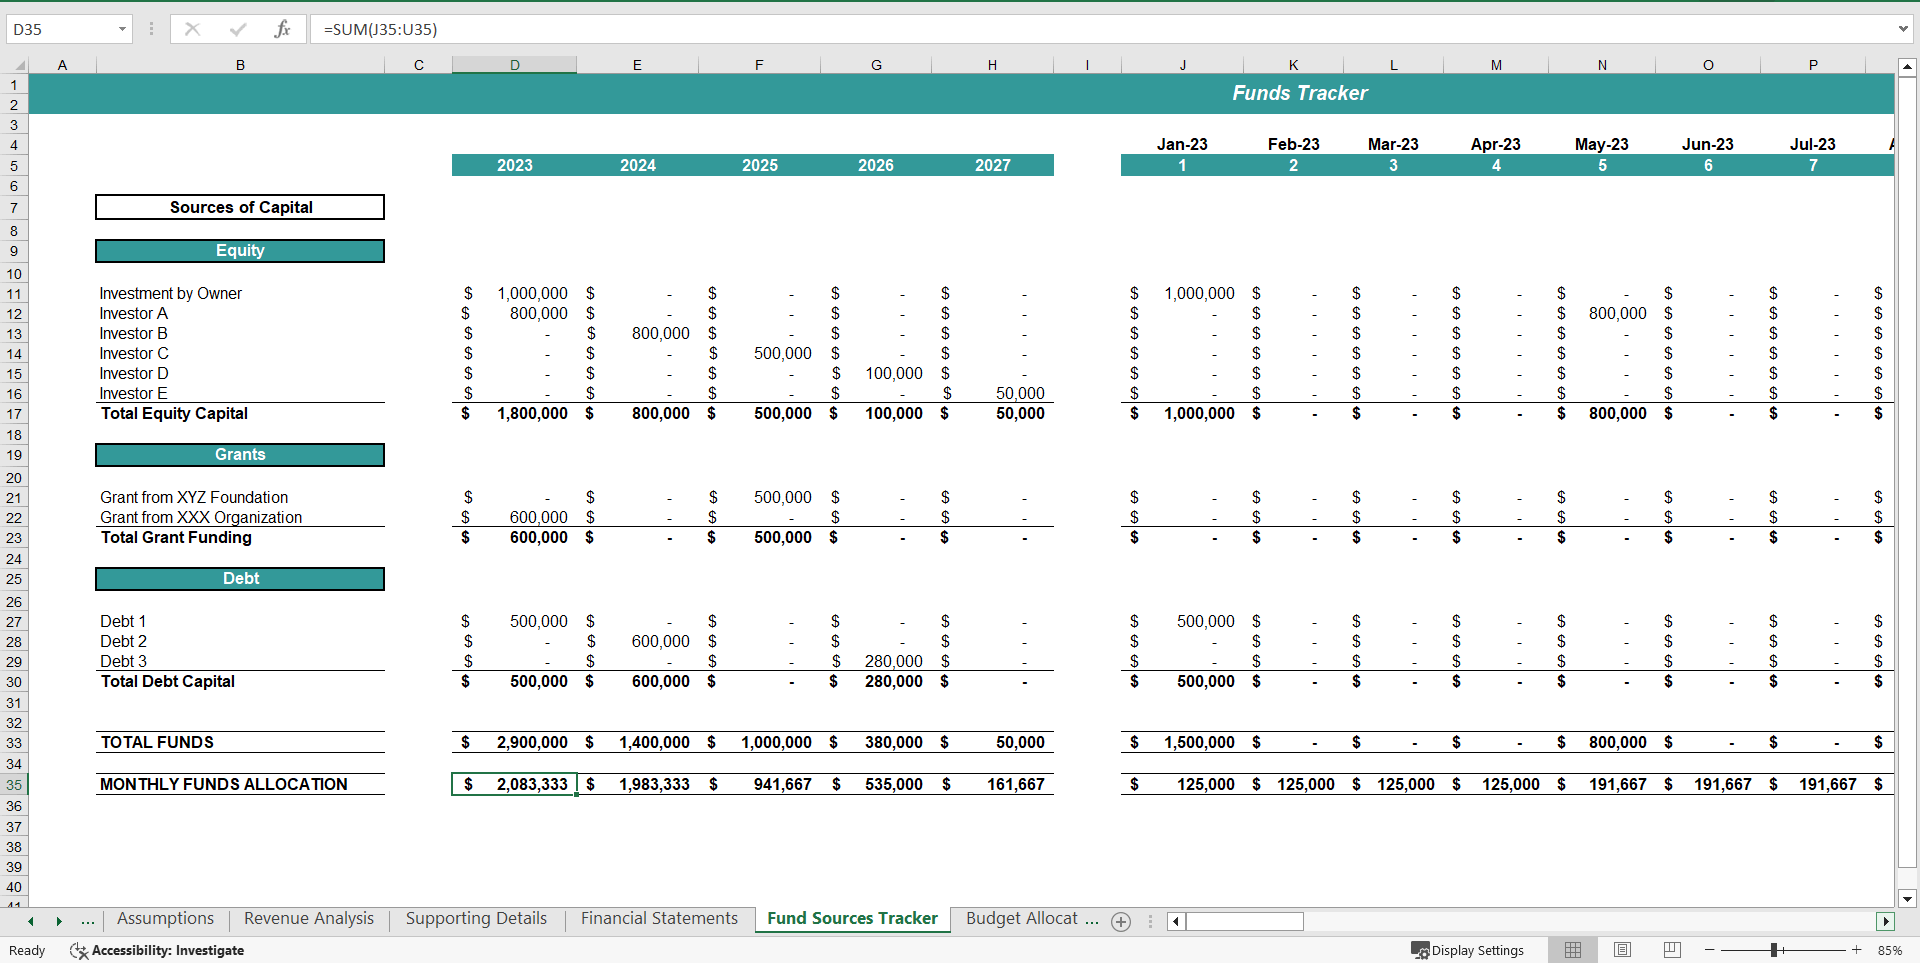Viewport: 1920px width, 964px height.
Task: Open the Name Box dropdown
Action: coord(122,29)
